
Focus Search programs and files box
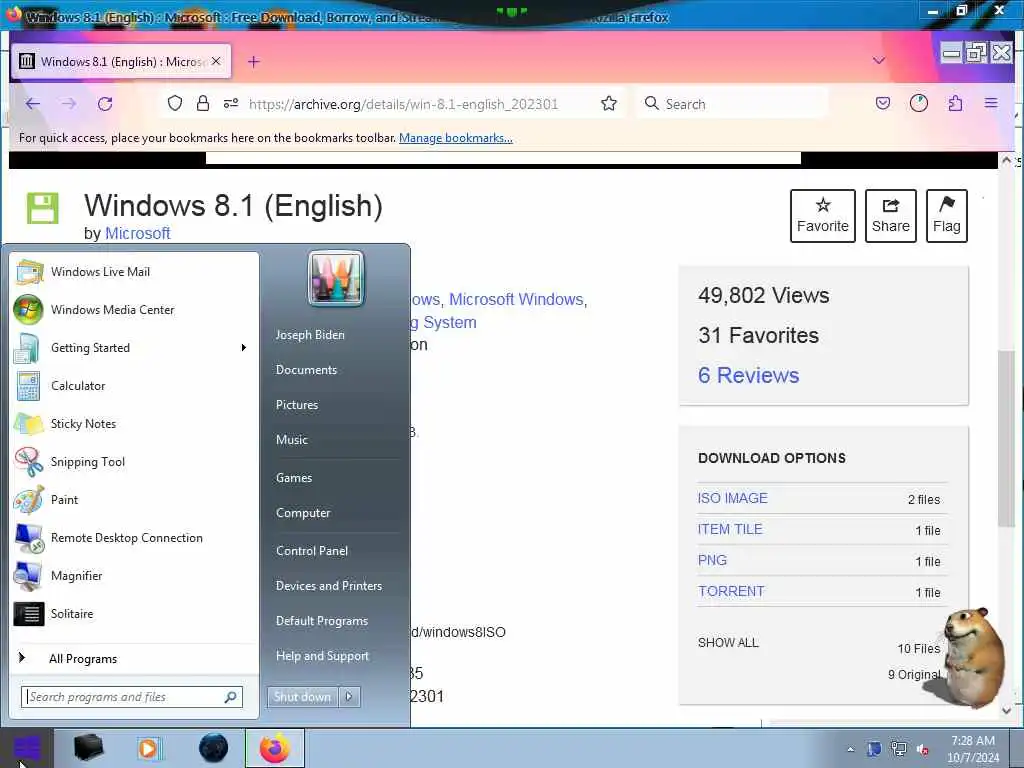(x=132, y=697)
